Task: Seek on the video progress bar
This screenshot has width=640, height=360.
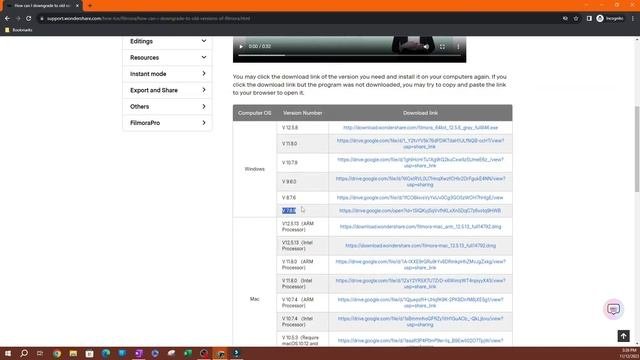Action: tap(349, 55)
